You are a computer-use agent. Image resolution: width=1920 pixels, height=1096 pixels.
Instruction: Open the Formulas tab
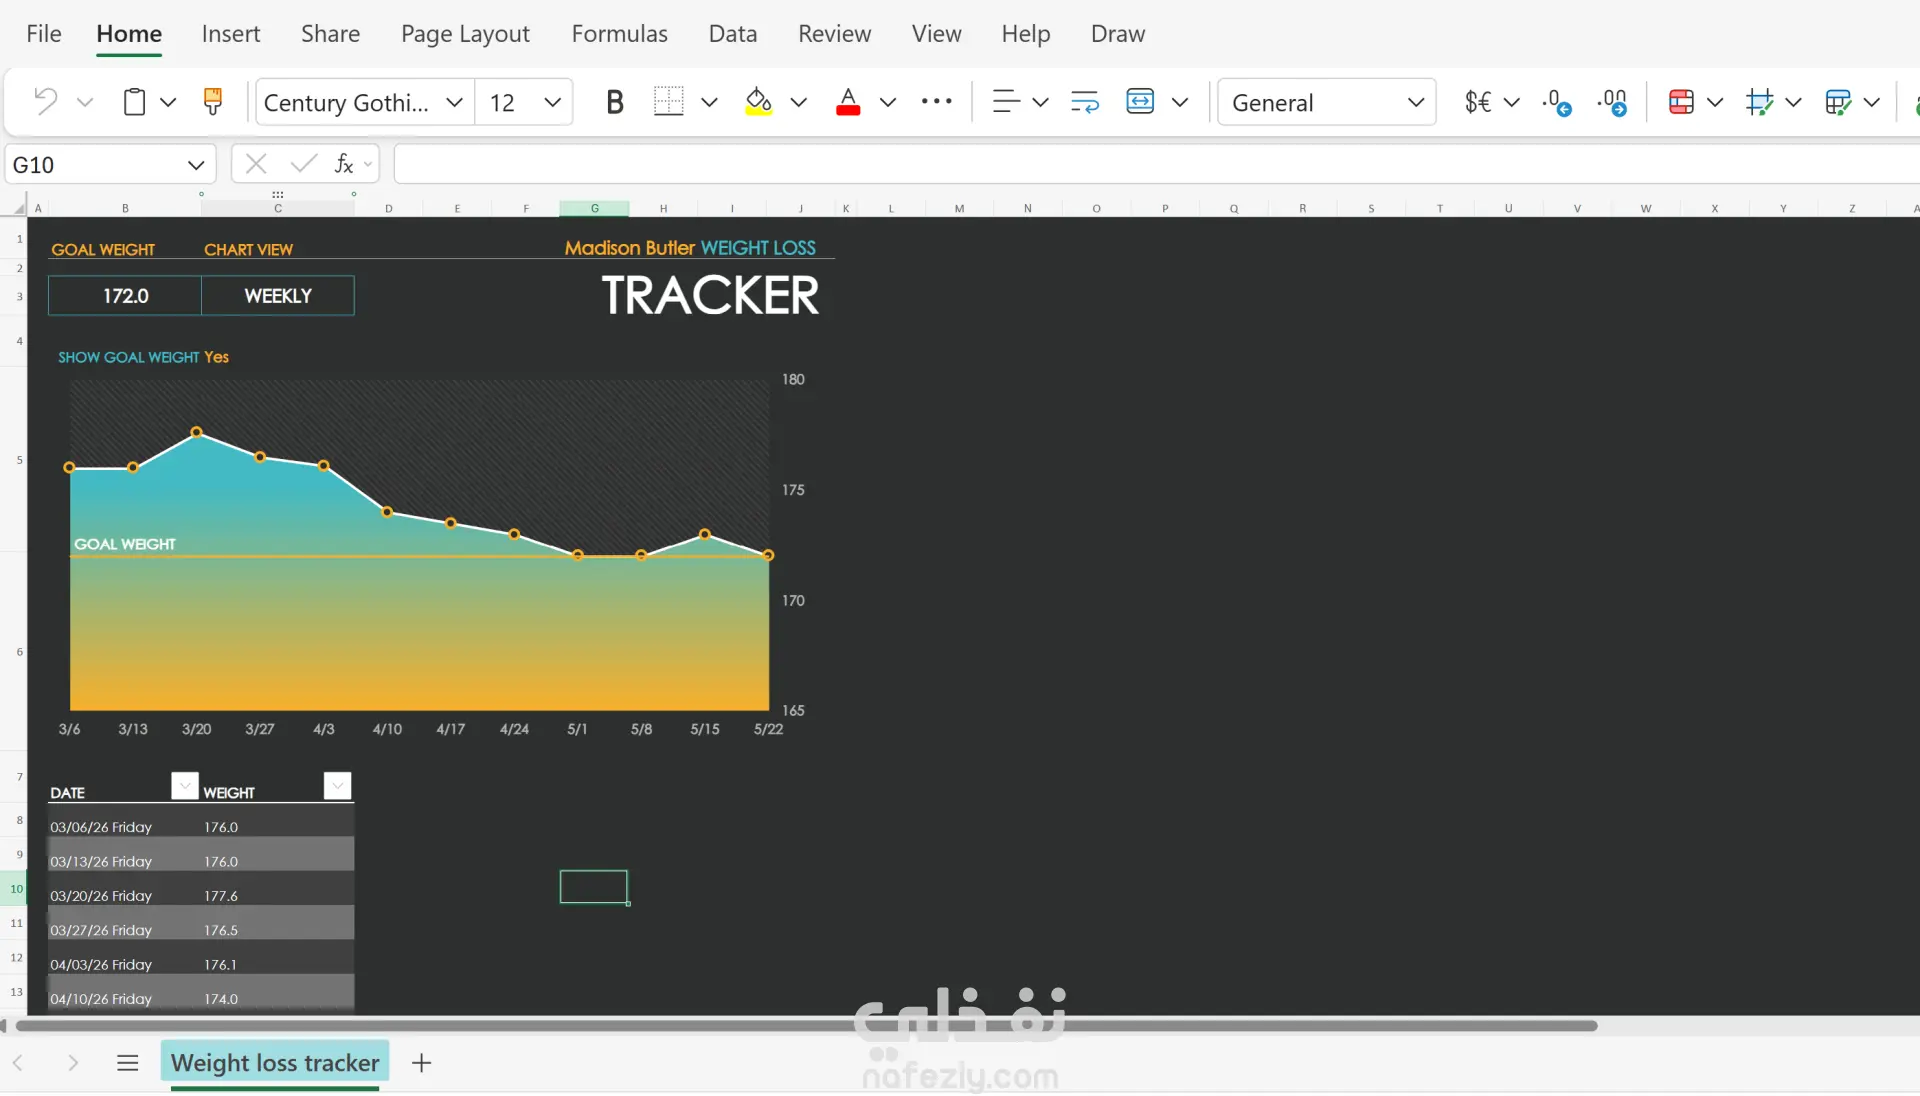point(619,33)
